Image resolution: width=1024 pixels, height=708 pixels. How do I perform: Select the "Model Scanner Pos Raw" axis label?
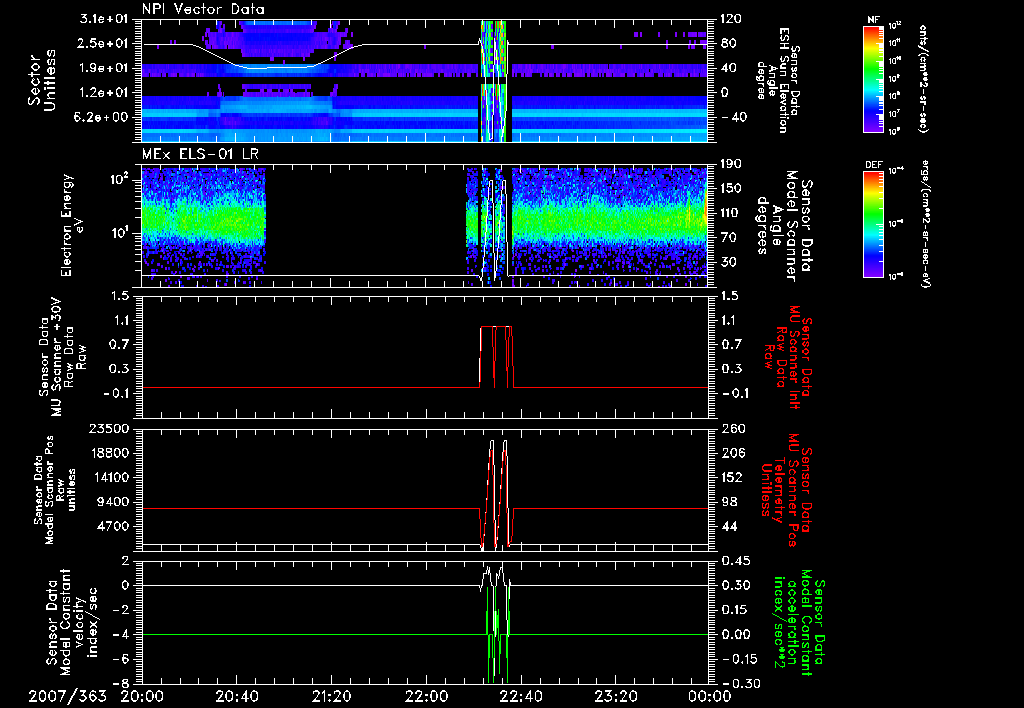[x=56, y=489]
